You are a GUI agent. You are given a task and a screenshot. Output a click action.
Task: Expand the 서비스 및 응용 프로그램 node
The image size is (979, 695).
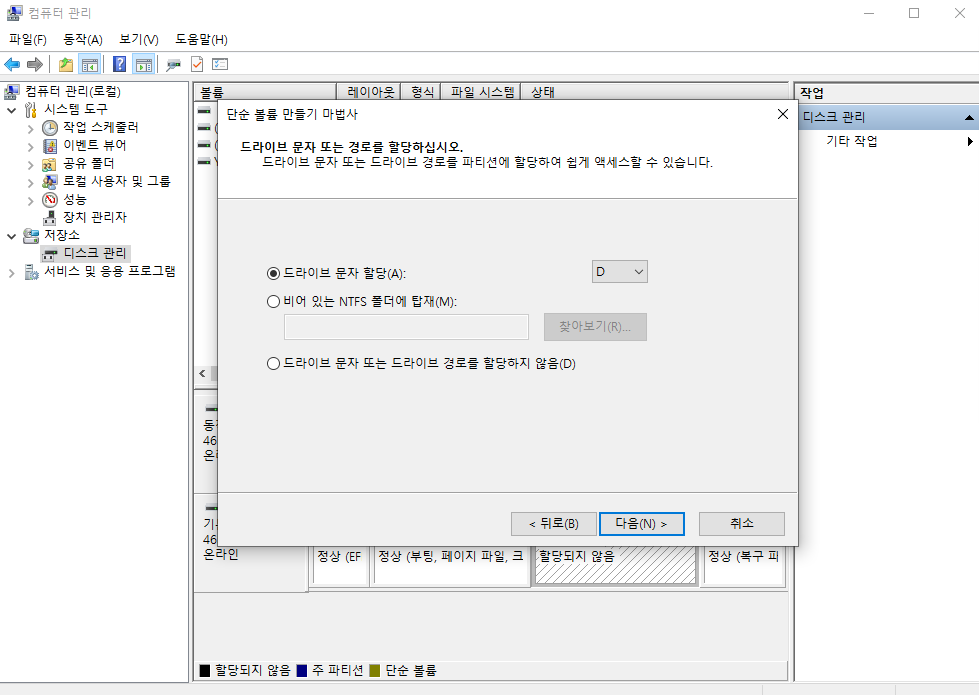11,273
